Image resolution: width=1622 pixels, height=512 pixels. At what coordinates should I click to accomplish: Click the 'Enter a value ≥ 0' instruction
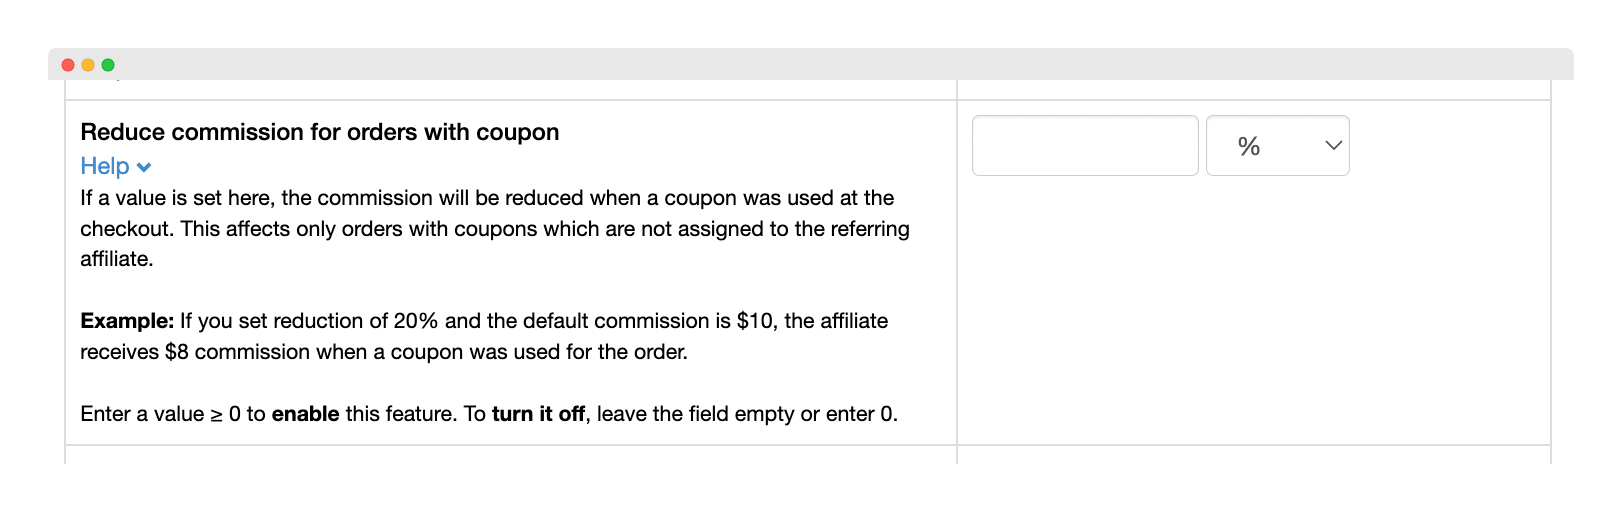(x=160, y=414)
